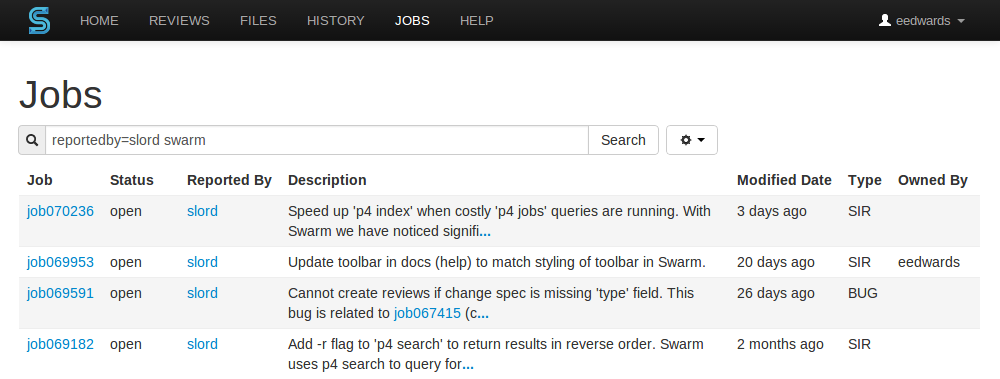Open job069953 link
This screenshot has height=379, width=1000.
tap(61, 262)
